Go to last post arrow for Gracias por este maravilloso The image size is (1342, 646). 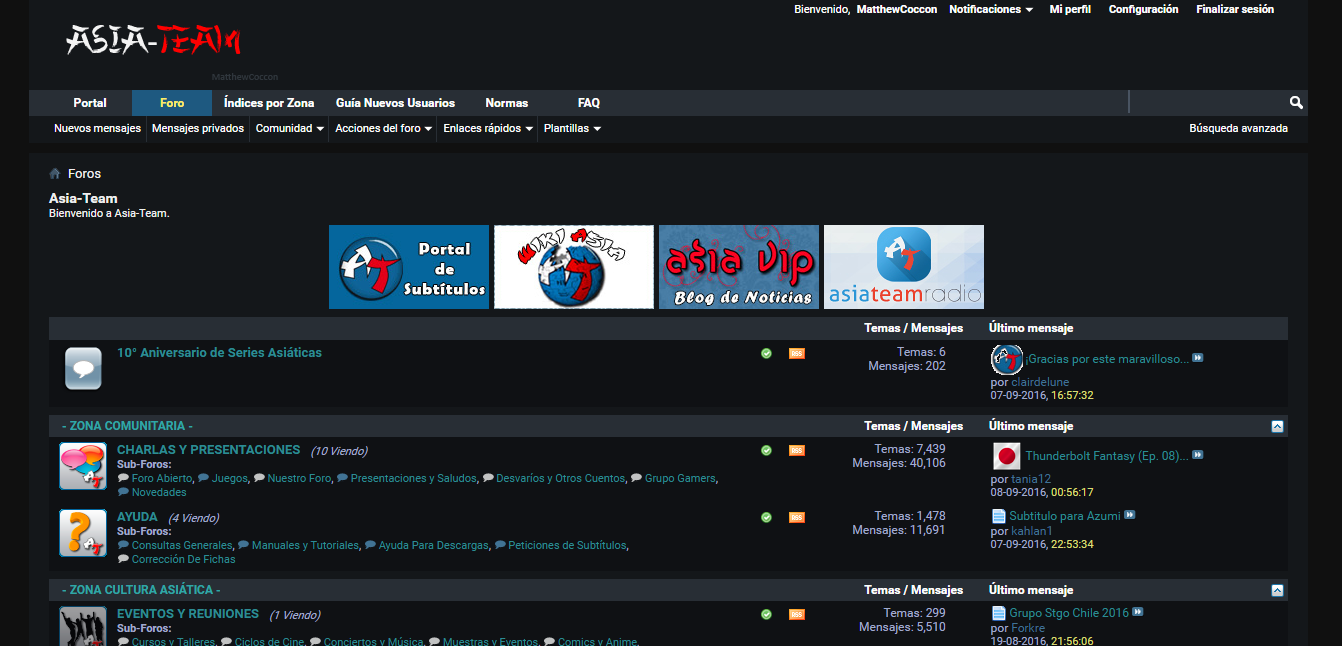(x=1198, y=358)
